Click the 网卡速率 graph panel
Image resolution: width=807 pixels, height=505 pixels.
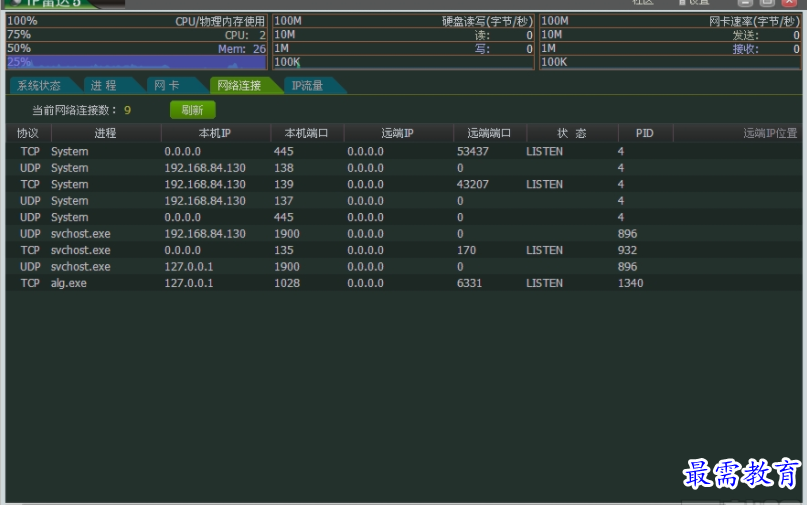pyautogui.click(x=670, y=42)
